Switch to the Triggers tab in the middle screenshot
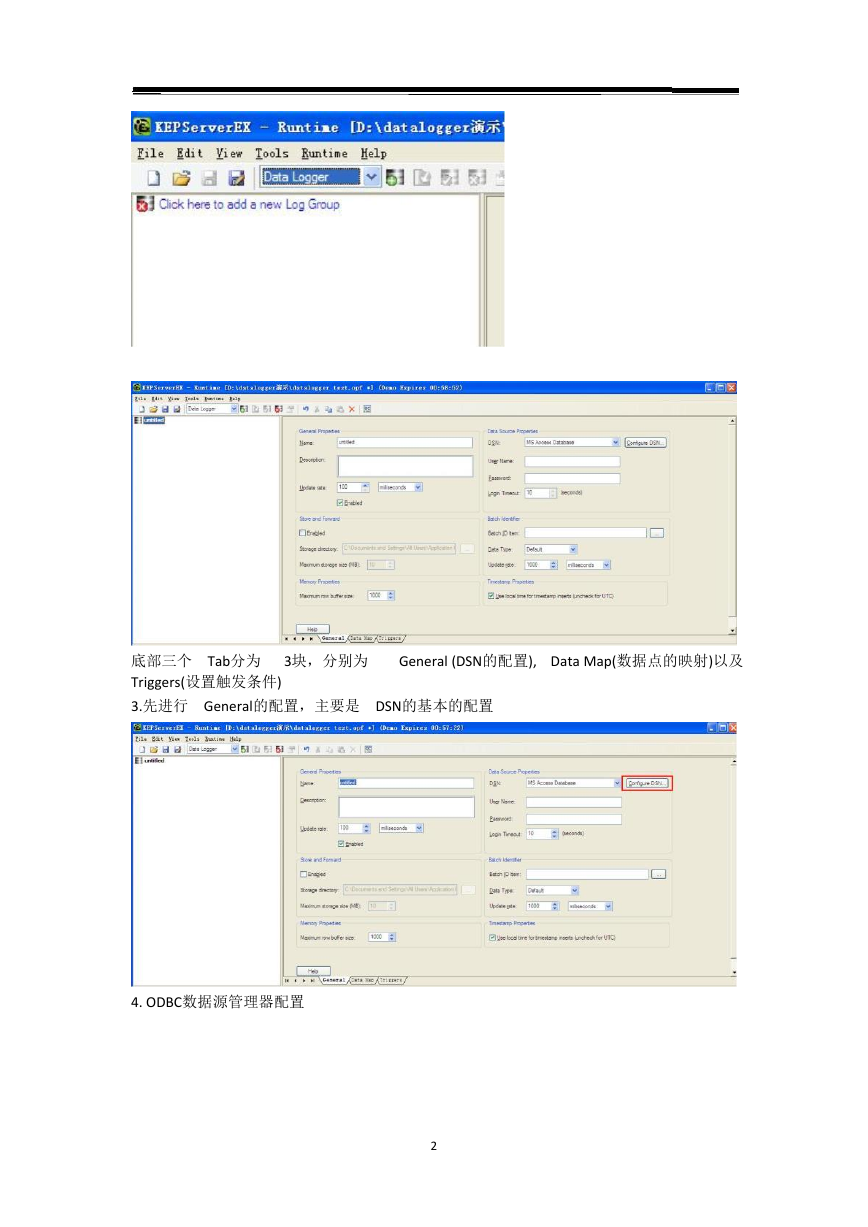 [391, 637]
